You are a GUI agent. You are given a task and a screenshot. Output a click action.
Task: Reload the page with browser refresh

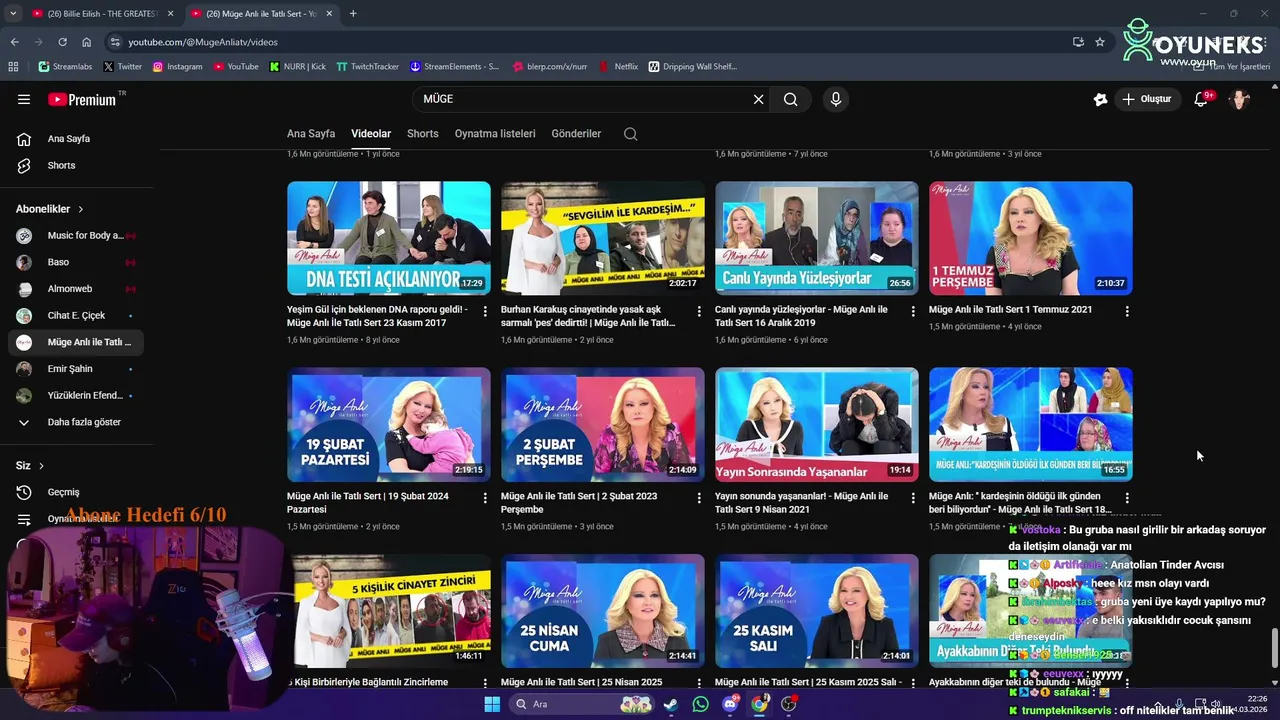click(62, 42)
